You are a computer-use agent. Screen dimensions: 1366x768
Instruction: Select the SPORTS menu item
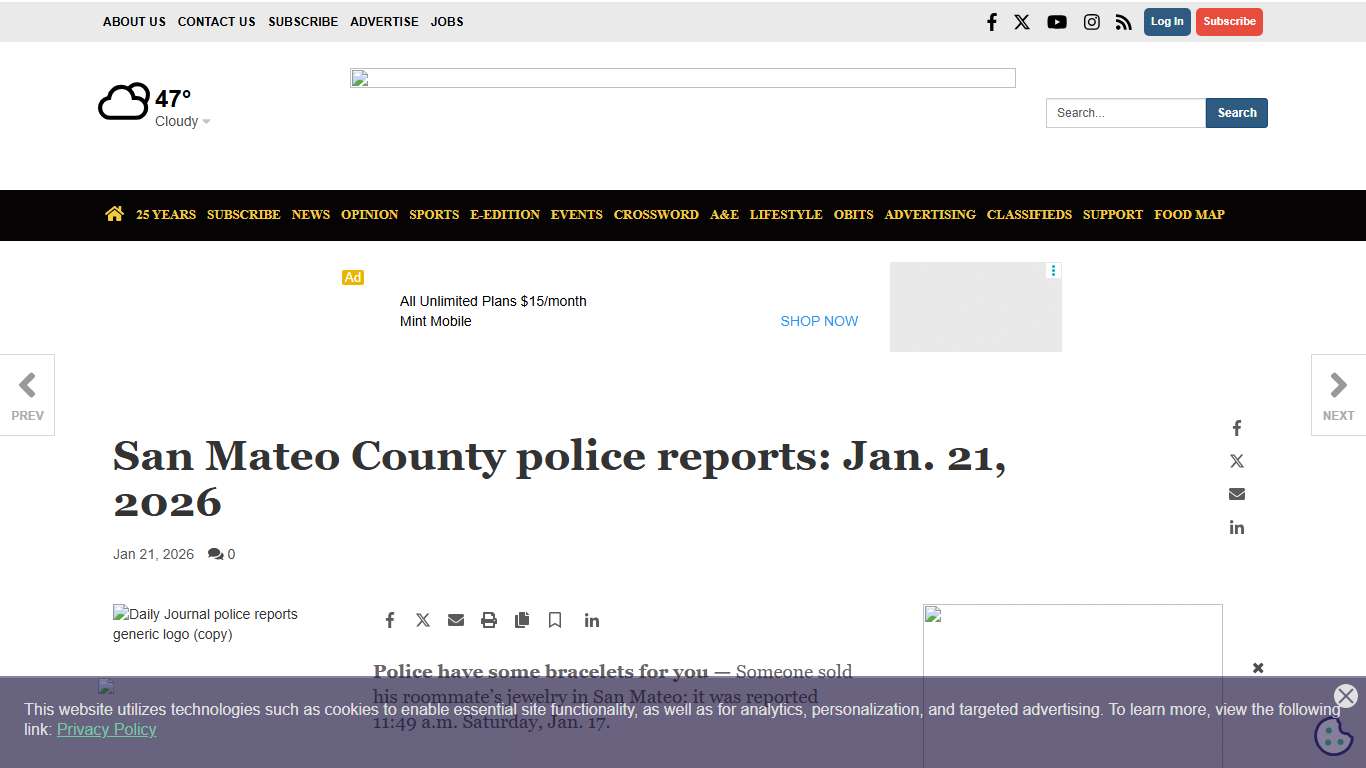point(434,214)
